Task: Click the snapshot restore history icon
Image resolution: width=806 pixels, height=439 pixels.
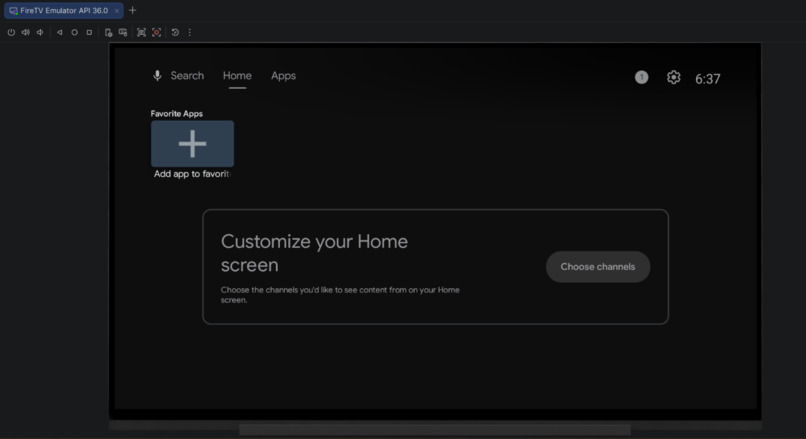Action: (175, 32)
